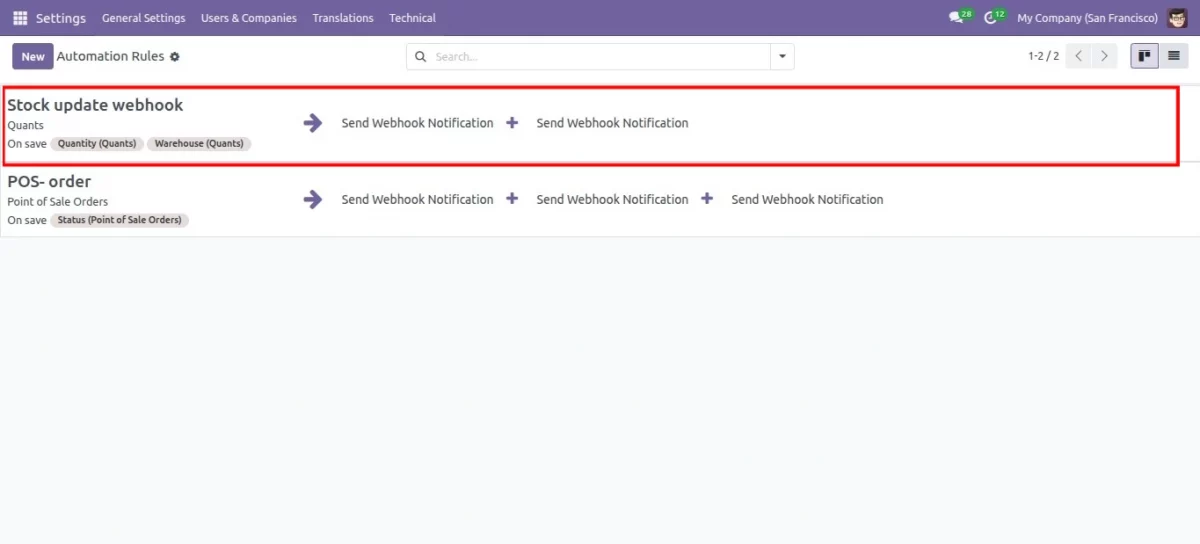Open the General Settings menu
The image size is (1200, 544).
[143, 18]
